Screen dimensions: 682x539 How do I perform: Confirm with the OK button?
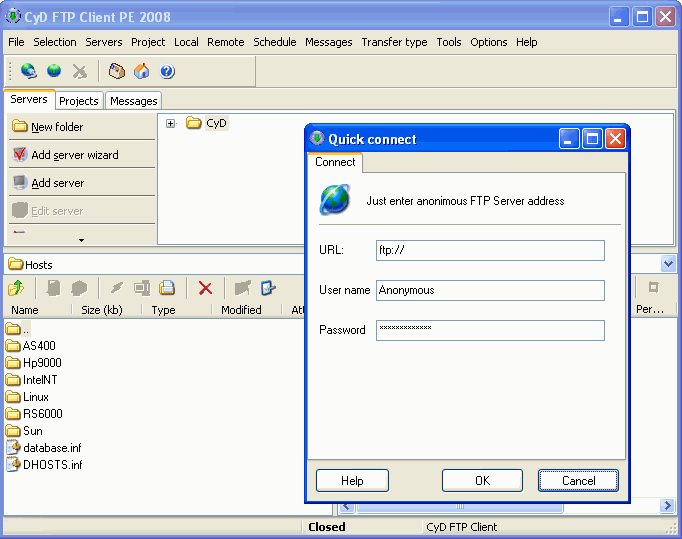[x=482, y=481]
